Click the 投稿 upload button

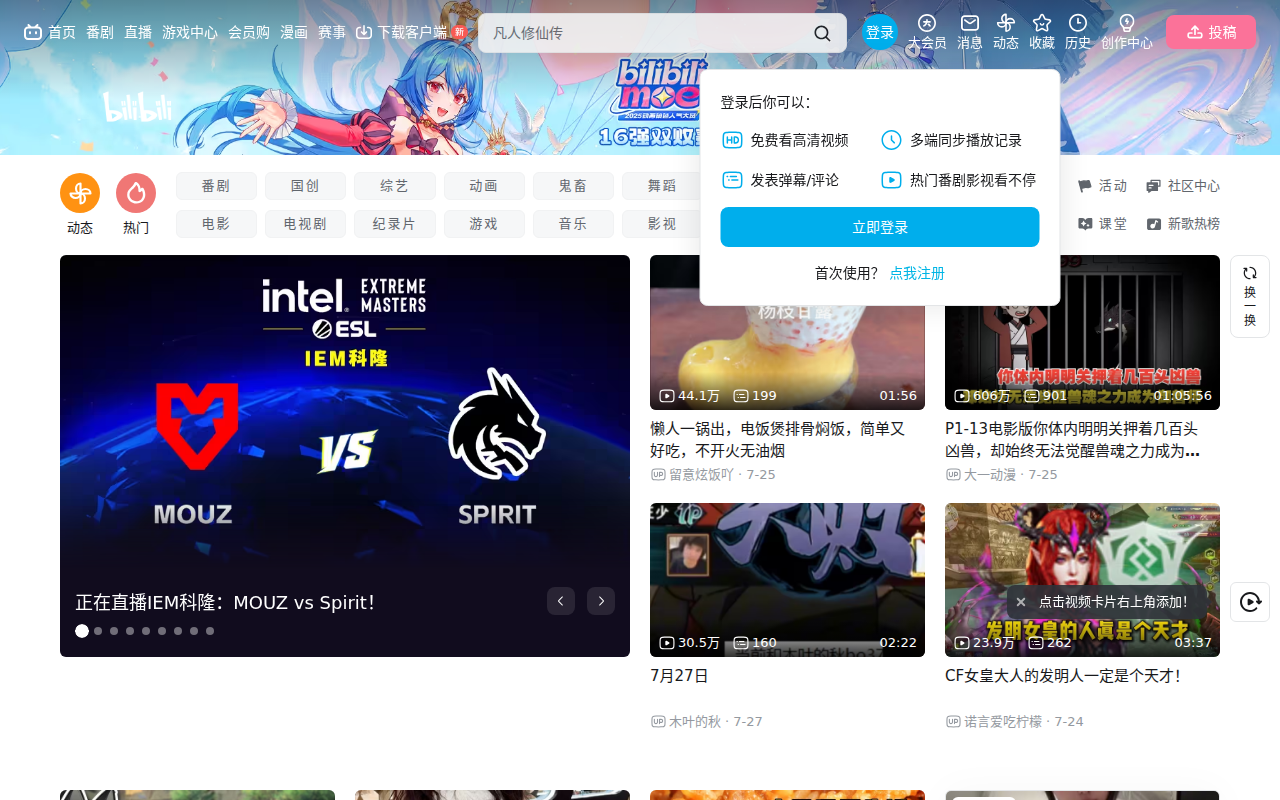(x=1211, y=32)
